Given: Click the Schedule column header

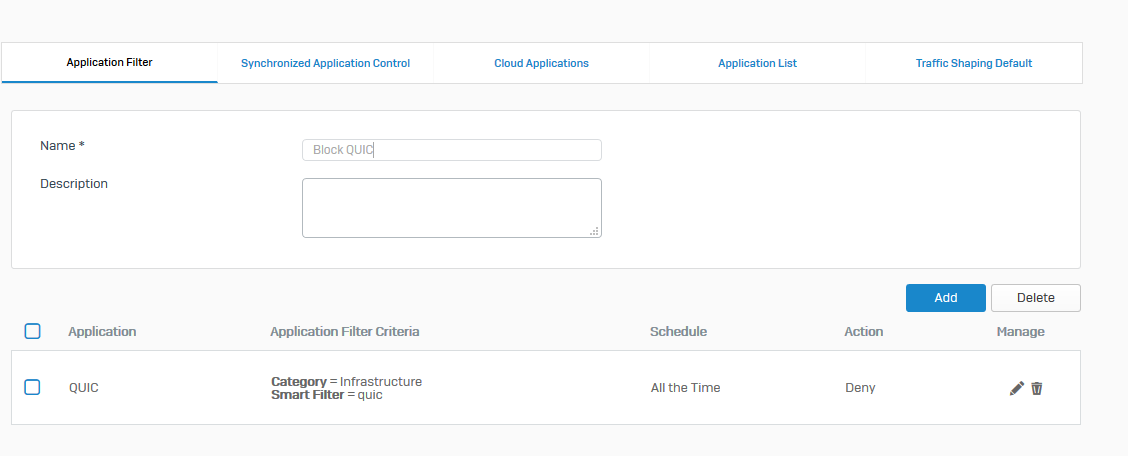Looking at the screenshot, I should [678, 331].
